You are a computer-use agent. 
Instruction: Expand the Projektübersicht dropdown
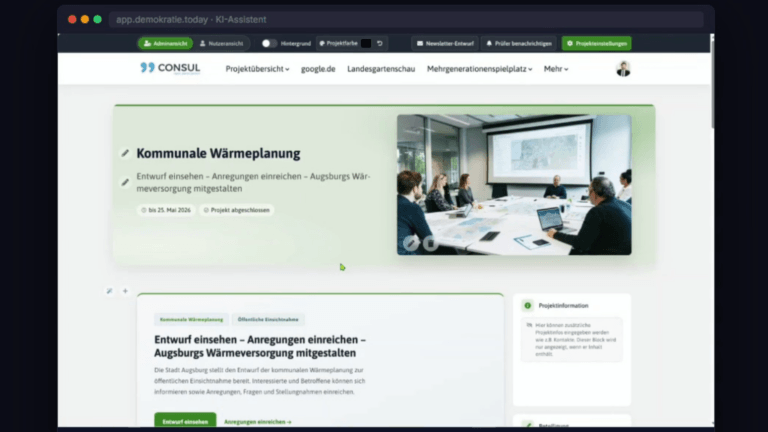coord(257,69)
